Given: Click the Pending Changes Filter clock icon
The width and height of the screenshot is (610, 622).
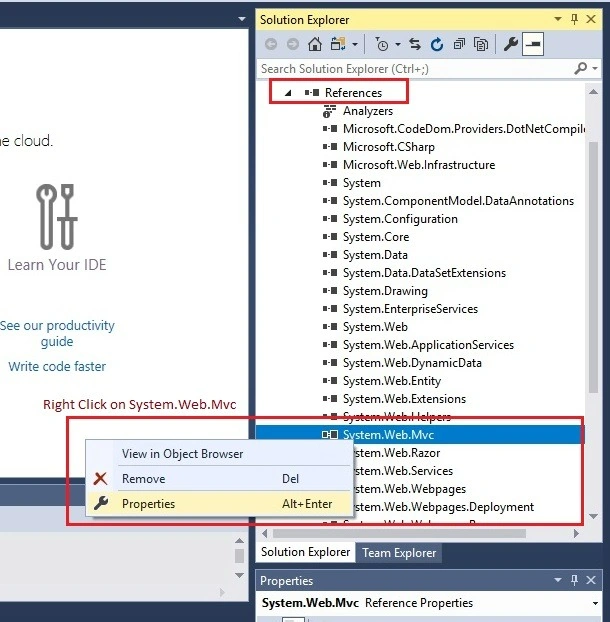Looking at the screenshot, I should [382, 44].
